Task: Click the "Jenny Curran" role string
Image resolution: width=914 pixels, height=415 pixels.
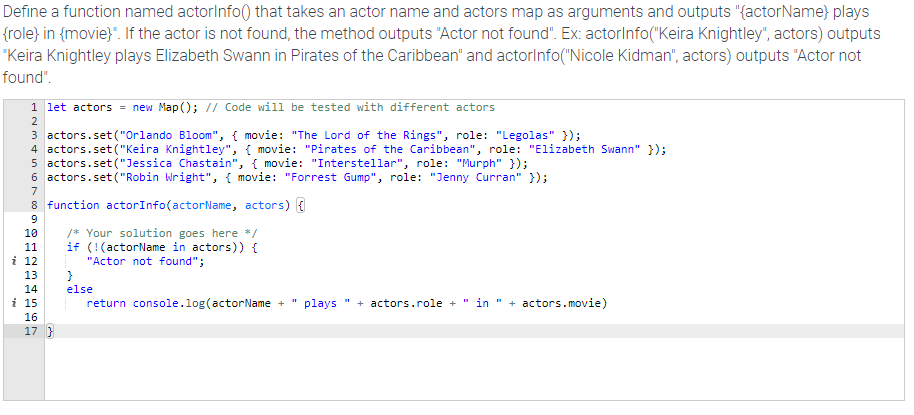Action: tap(475, 177)
